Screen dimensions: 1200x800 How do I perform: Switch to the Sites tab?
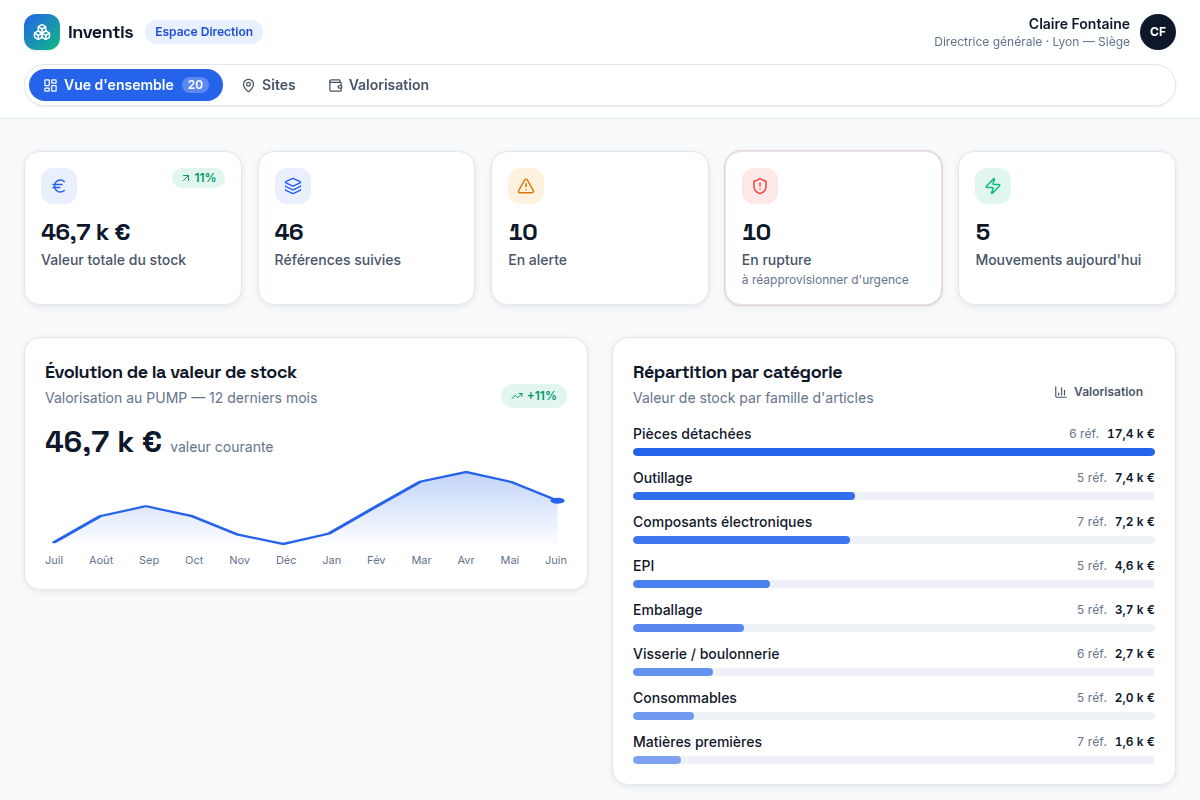tap(269, 85)
